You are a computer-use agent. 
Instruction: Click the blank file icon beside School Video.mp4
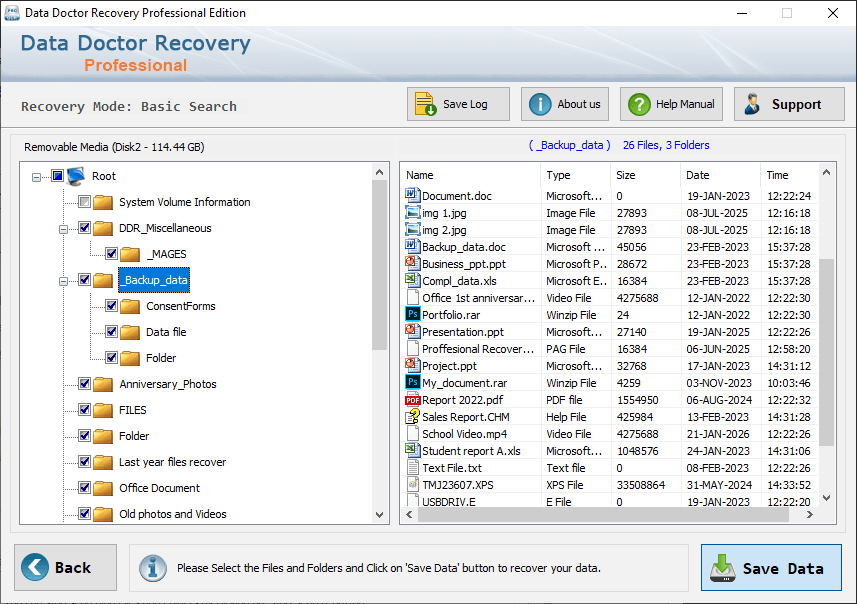click(413, 433)
